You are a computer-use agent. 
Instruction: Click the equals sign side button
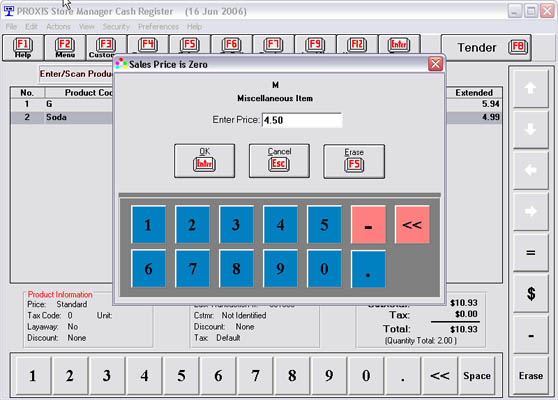[x=530, y=253]
